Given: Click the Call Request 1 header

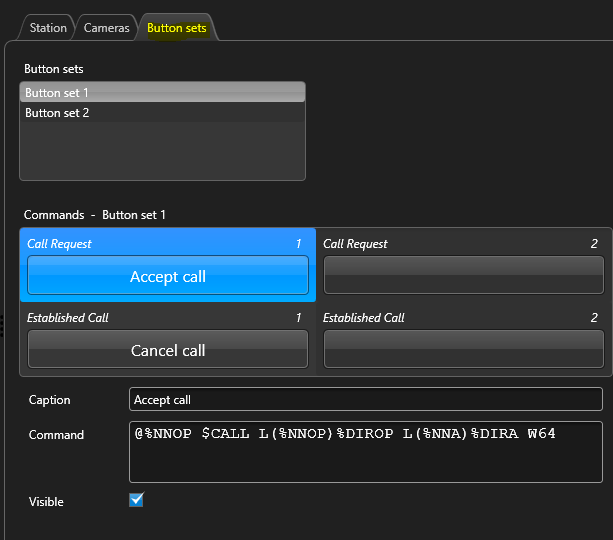Looking at the screenshot, I should (x=59, y=244).
